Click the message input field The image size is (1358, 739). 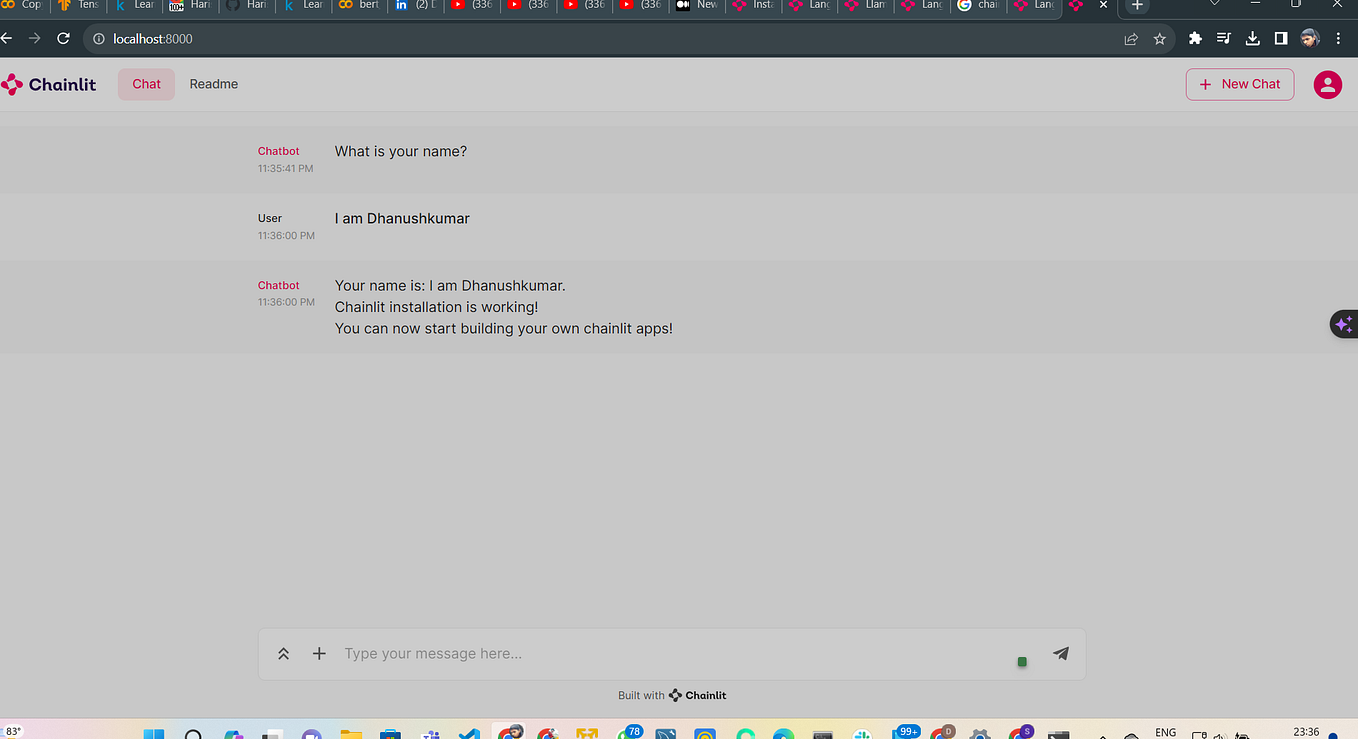pos(600,653)
